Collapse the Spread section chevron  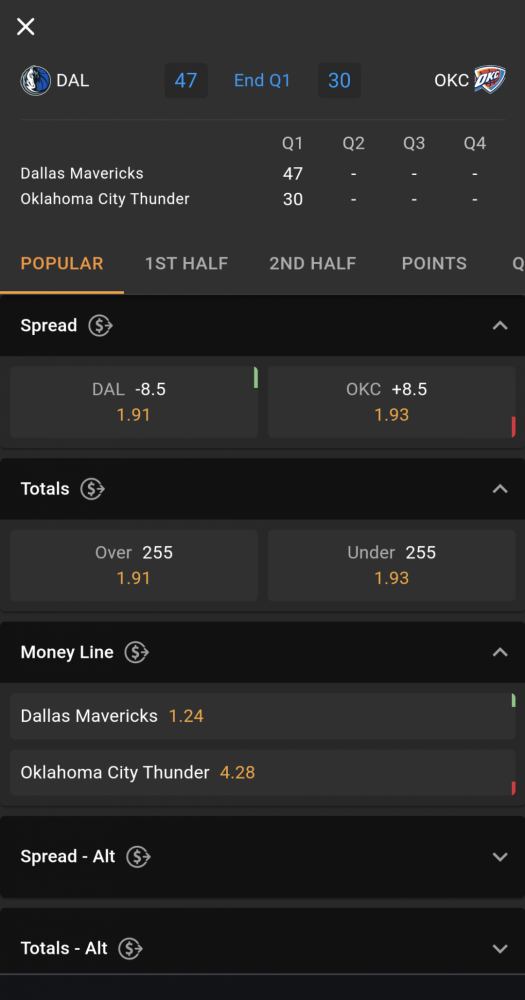click(x=500, y=326)
